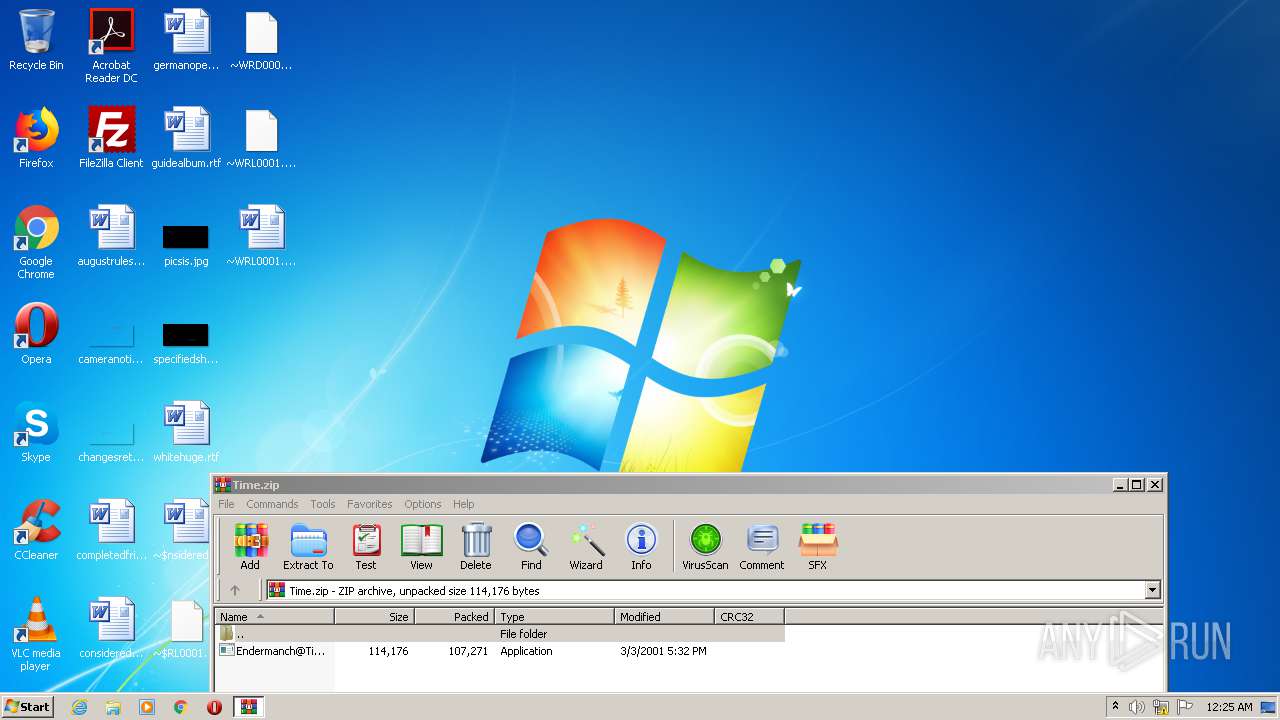The height and width of the screenshot is (720, 1280).
Task: Open the Favorites menu
Action: (x=369, y=504)
